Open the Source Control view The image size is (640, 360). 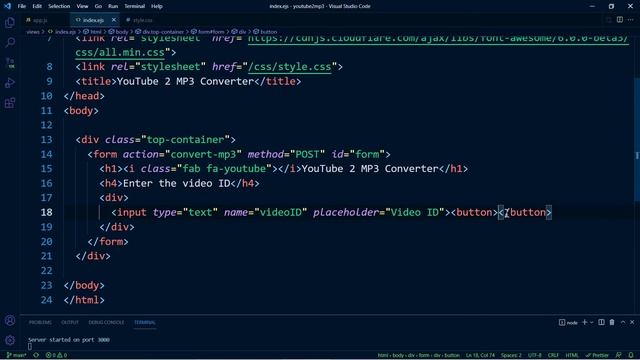coord(10,62)
